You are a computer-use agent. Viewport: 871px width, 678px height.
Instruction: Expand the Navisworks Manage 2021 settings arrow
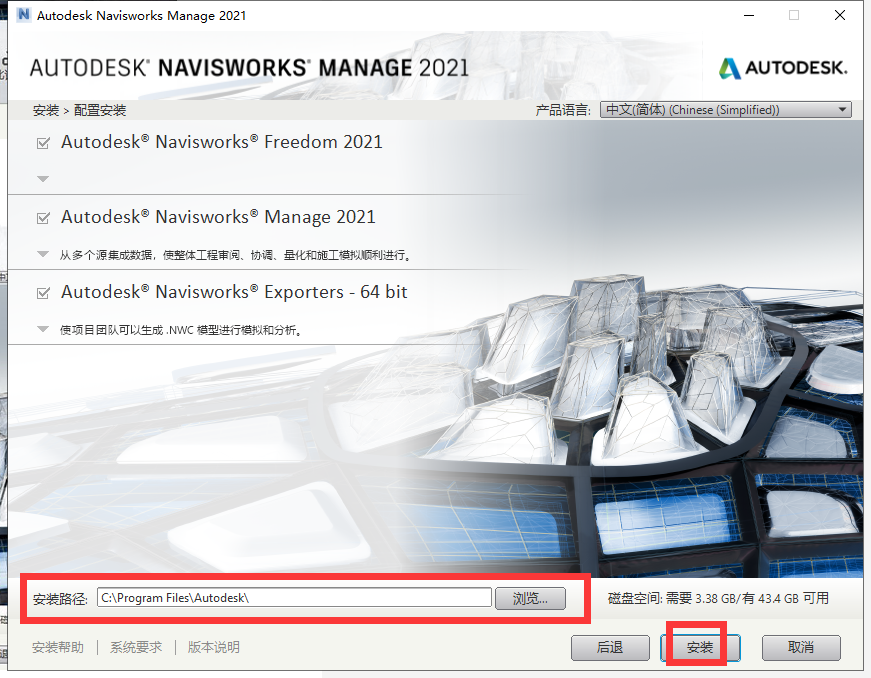pyautogui.click(x=42, y=254)
